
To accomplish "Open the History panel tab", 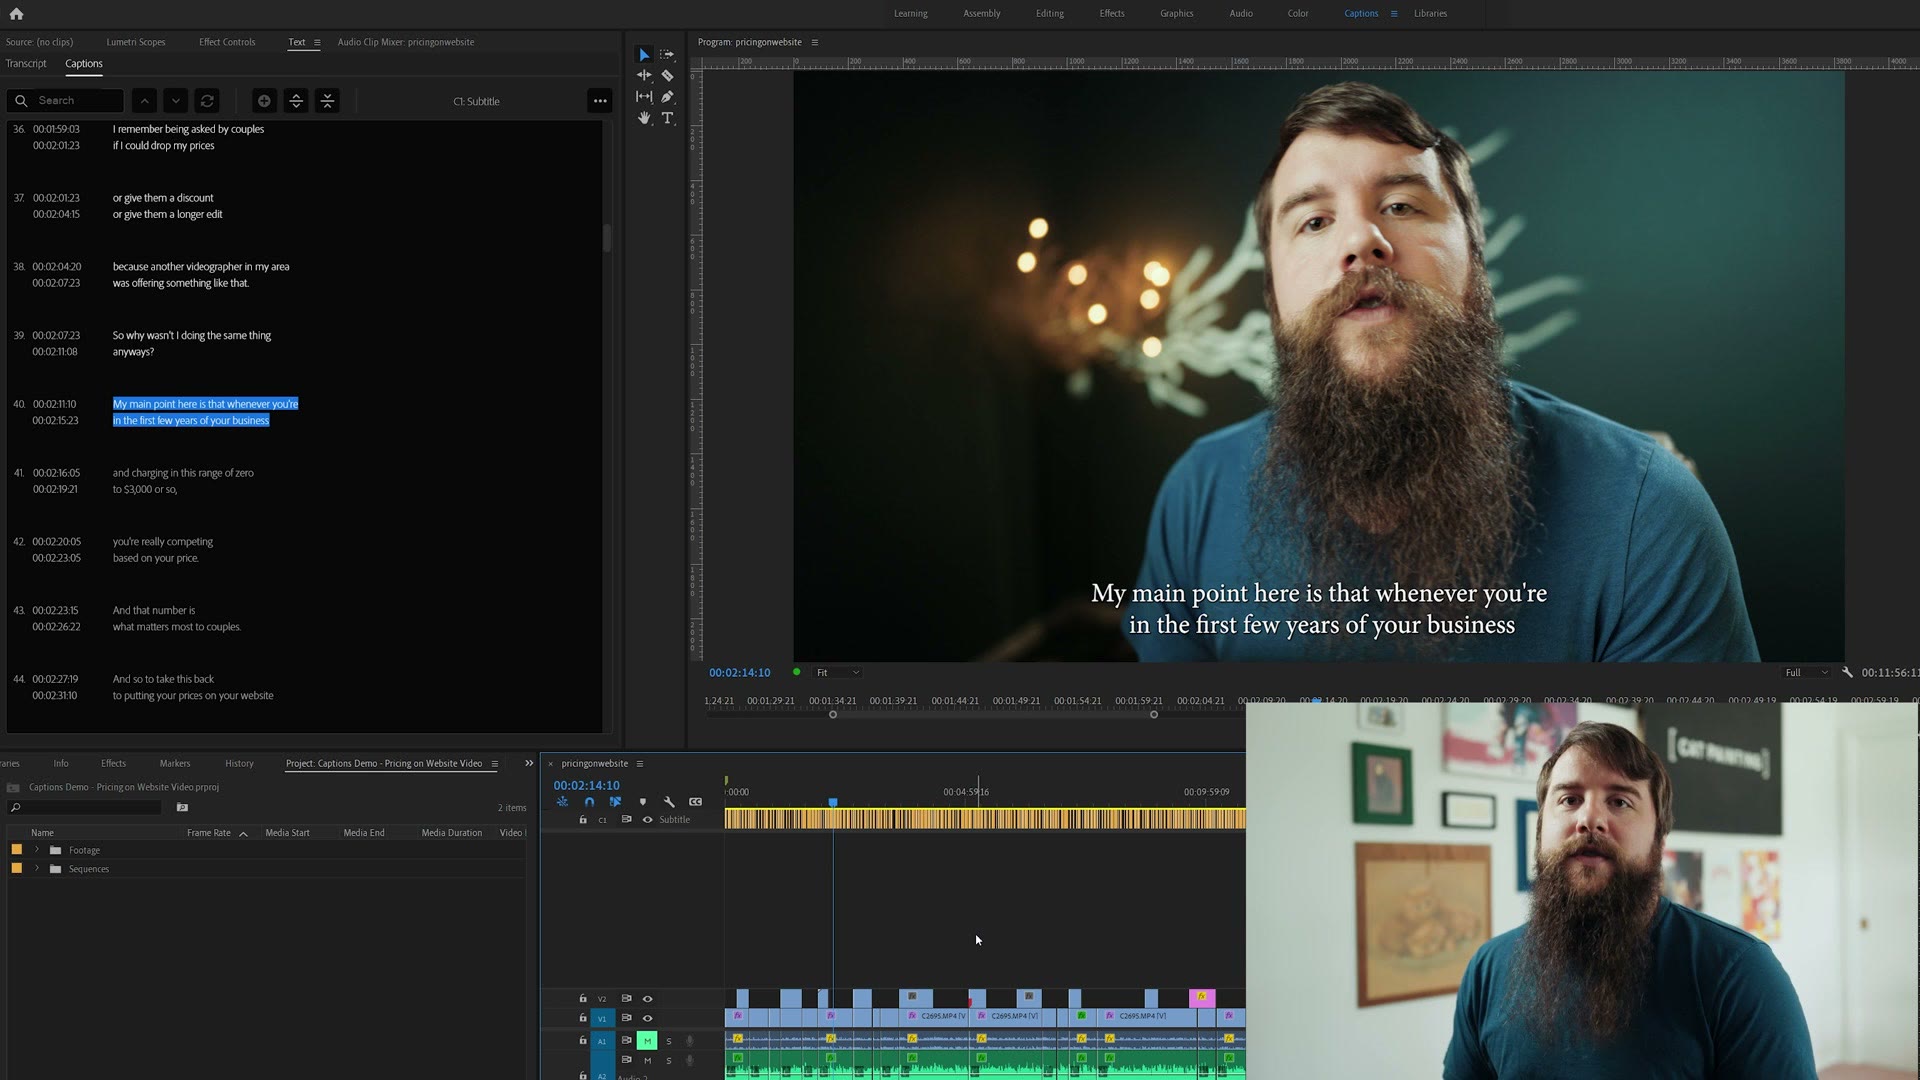I will click(x=239, y=764).
